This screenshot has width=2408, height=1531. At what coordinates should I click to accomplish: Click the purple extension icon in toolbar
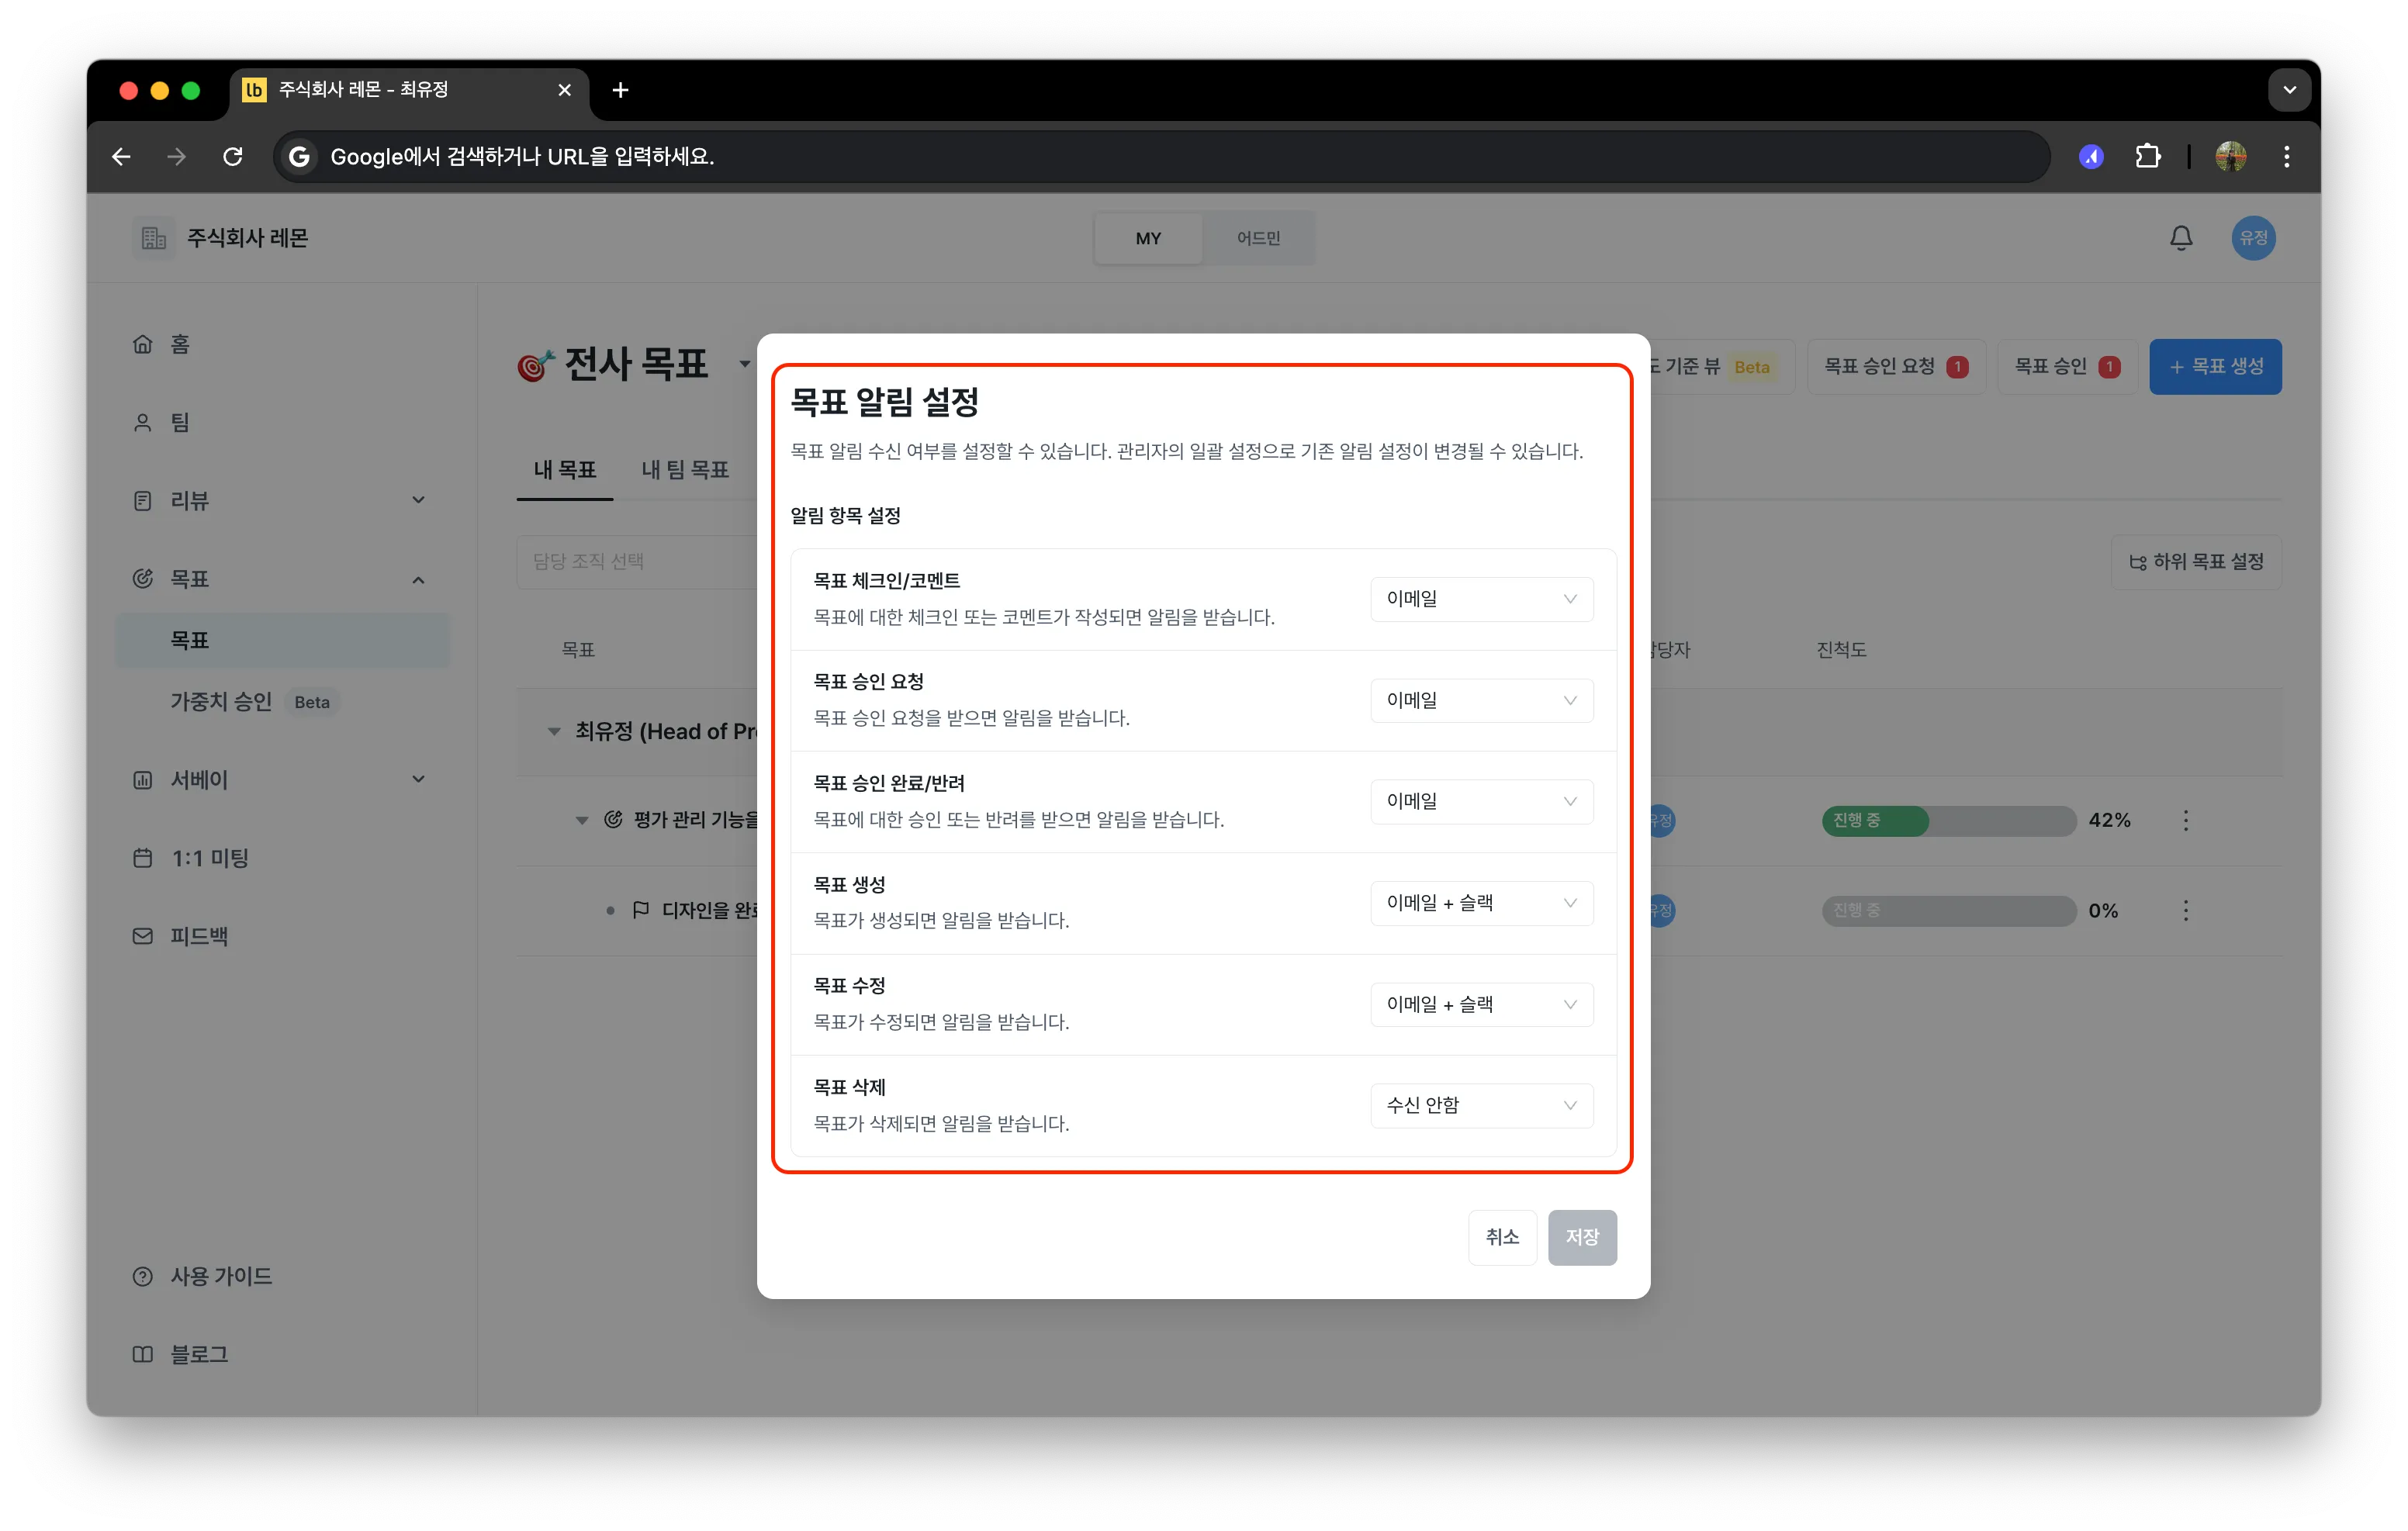click(x=2091, y=156)
